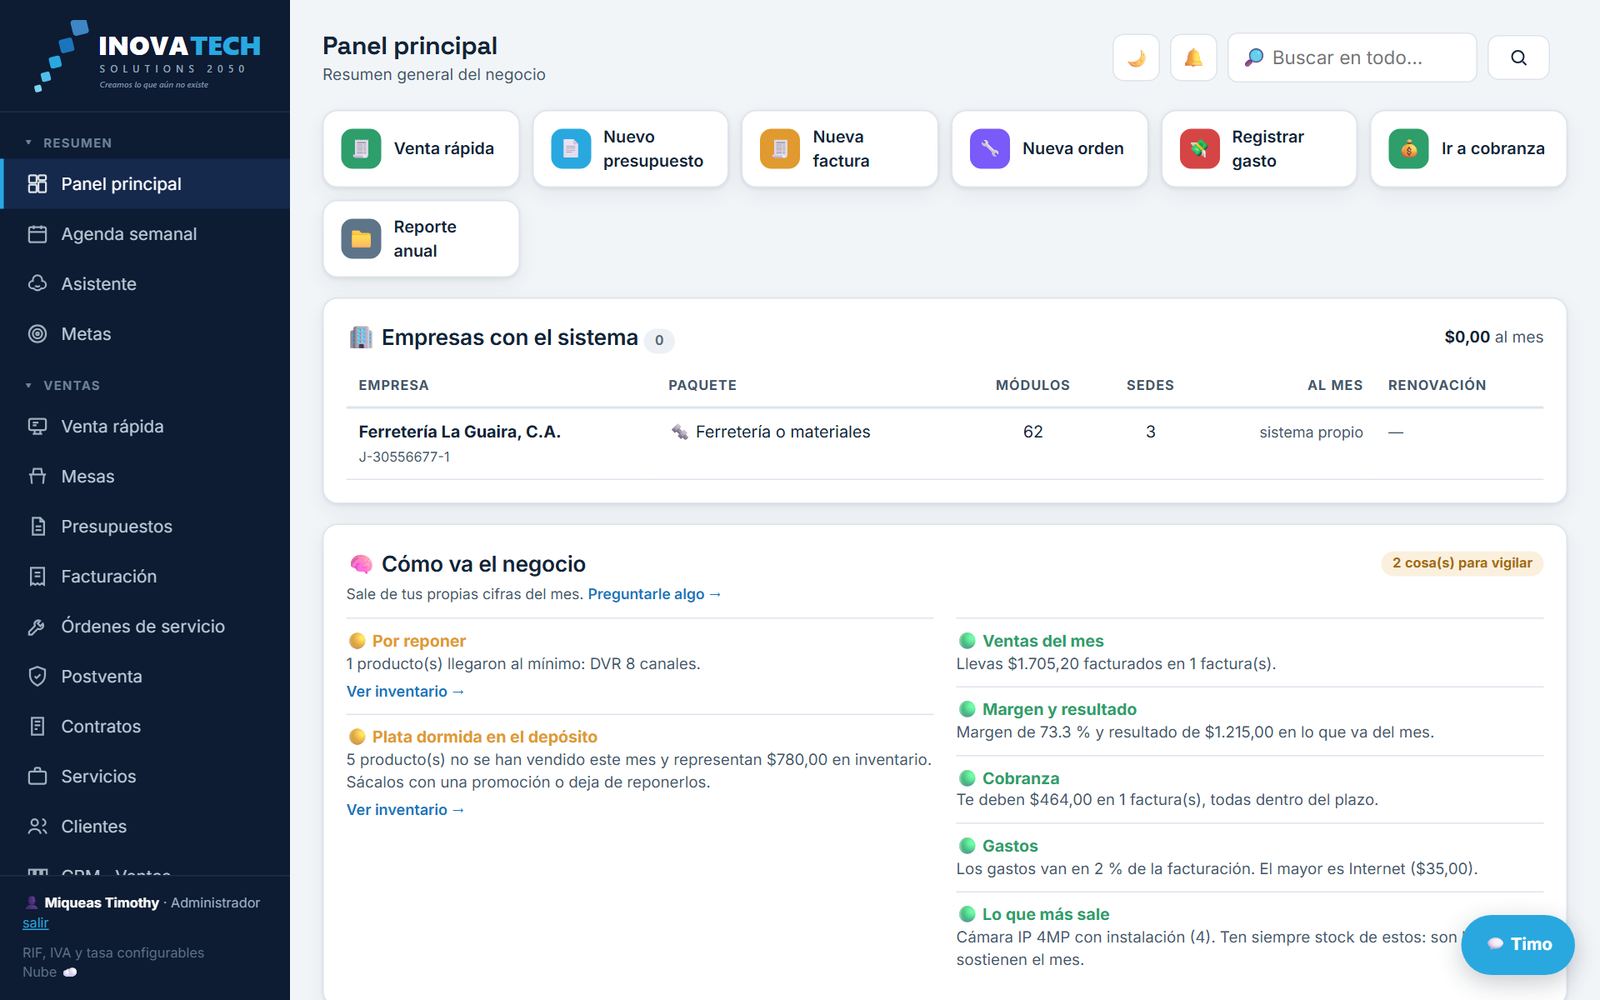Click the Agenda semanal calendar icon
Screen dimensions: 1600x1000
(x=37, y=234)
